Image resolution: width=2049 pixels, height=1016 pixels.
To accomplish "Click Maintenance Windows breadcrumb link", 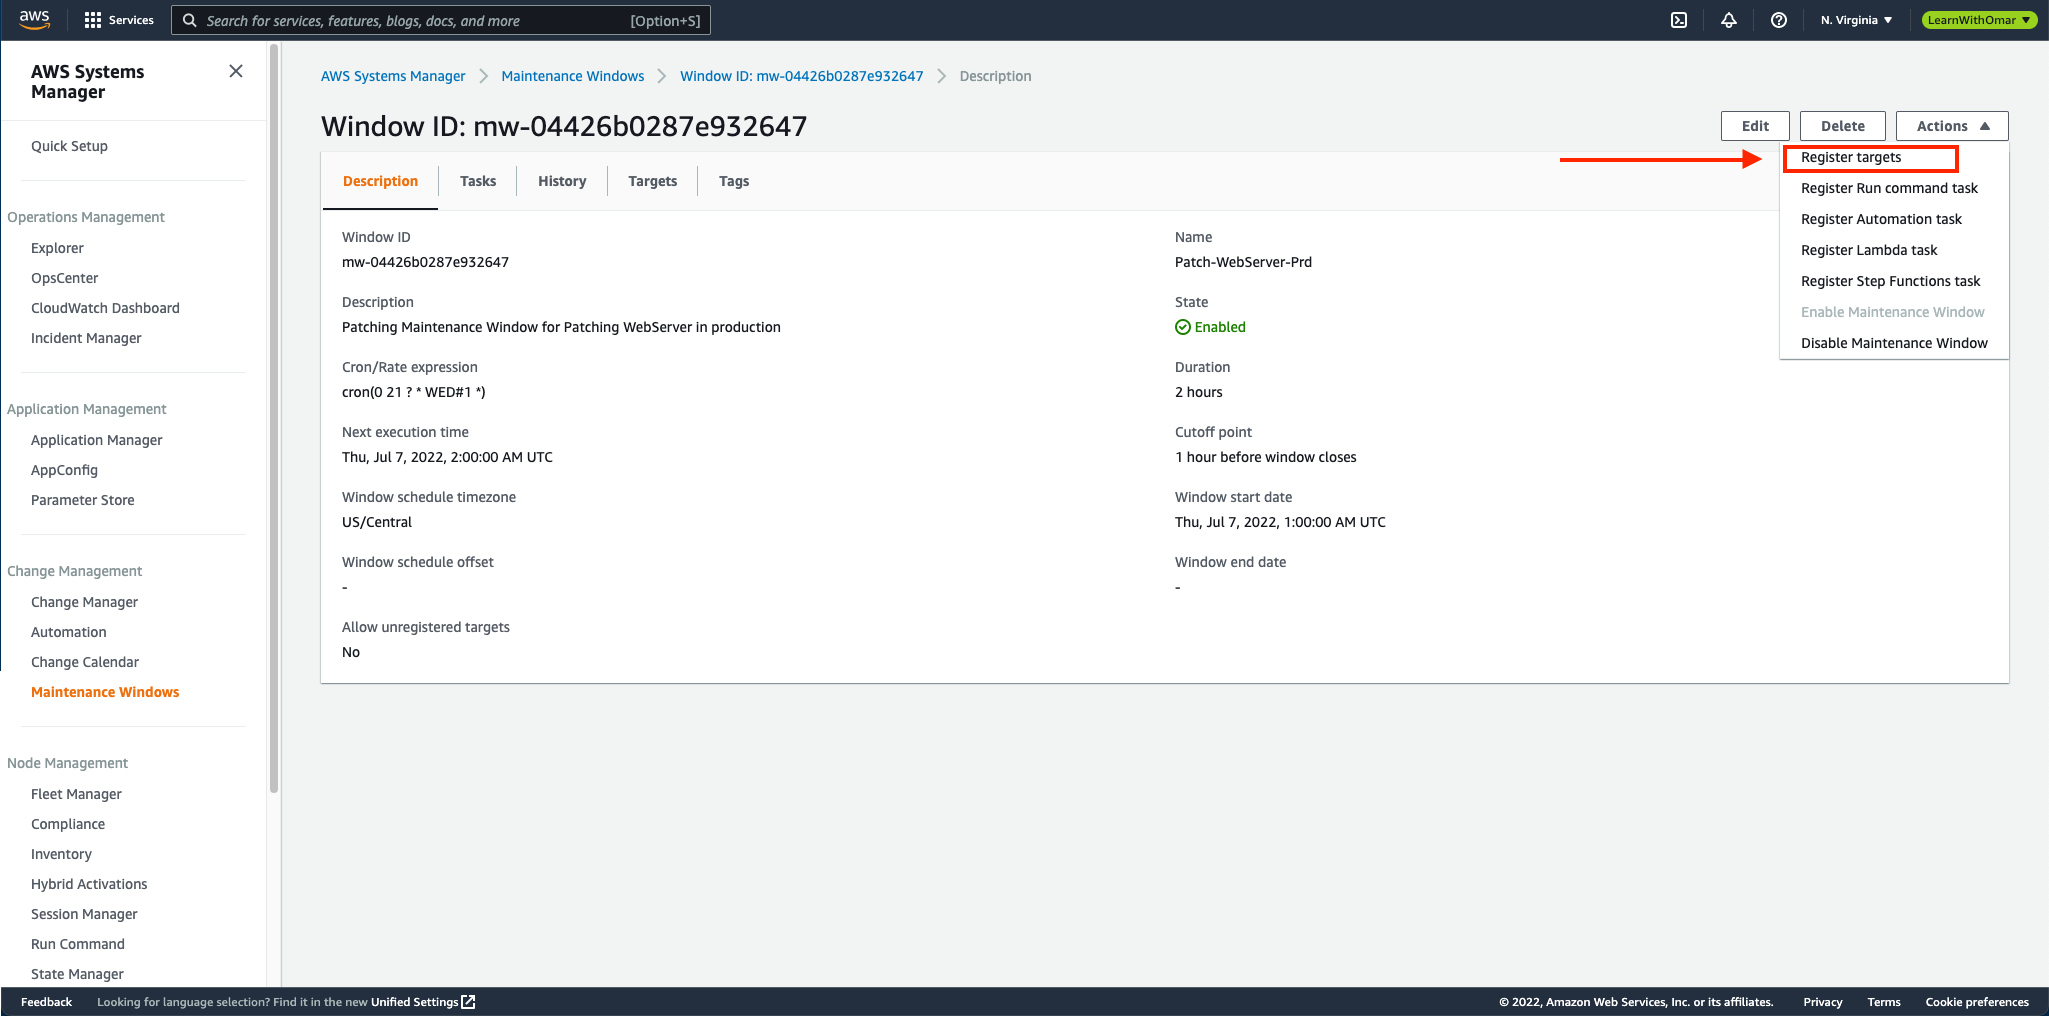I will 572,76.
